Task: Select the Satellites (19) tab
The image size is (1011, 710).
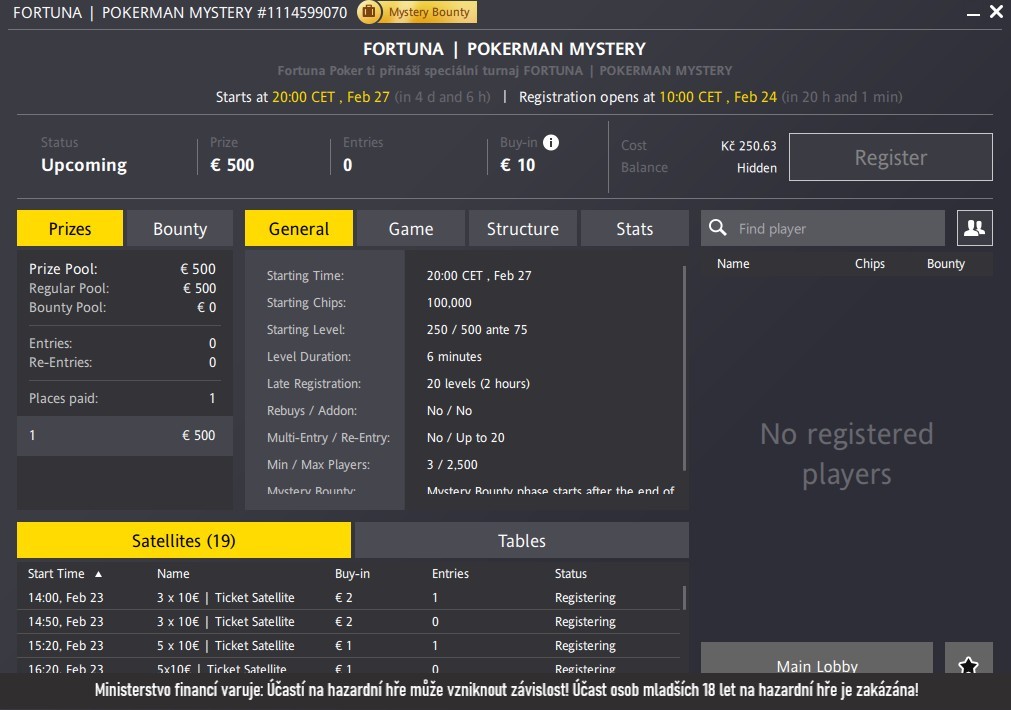Action: (184, 540)
